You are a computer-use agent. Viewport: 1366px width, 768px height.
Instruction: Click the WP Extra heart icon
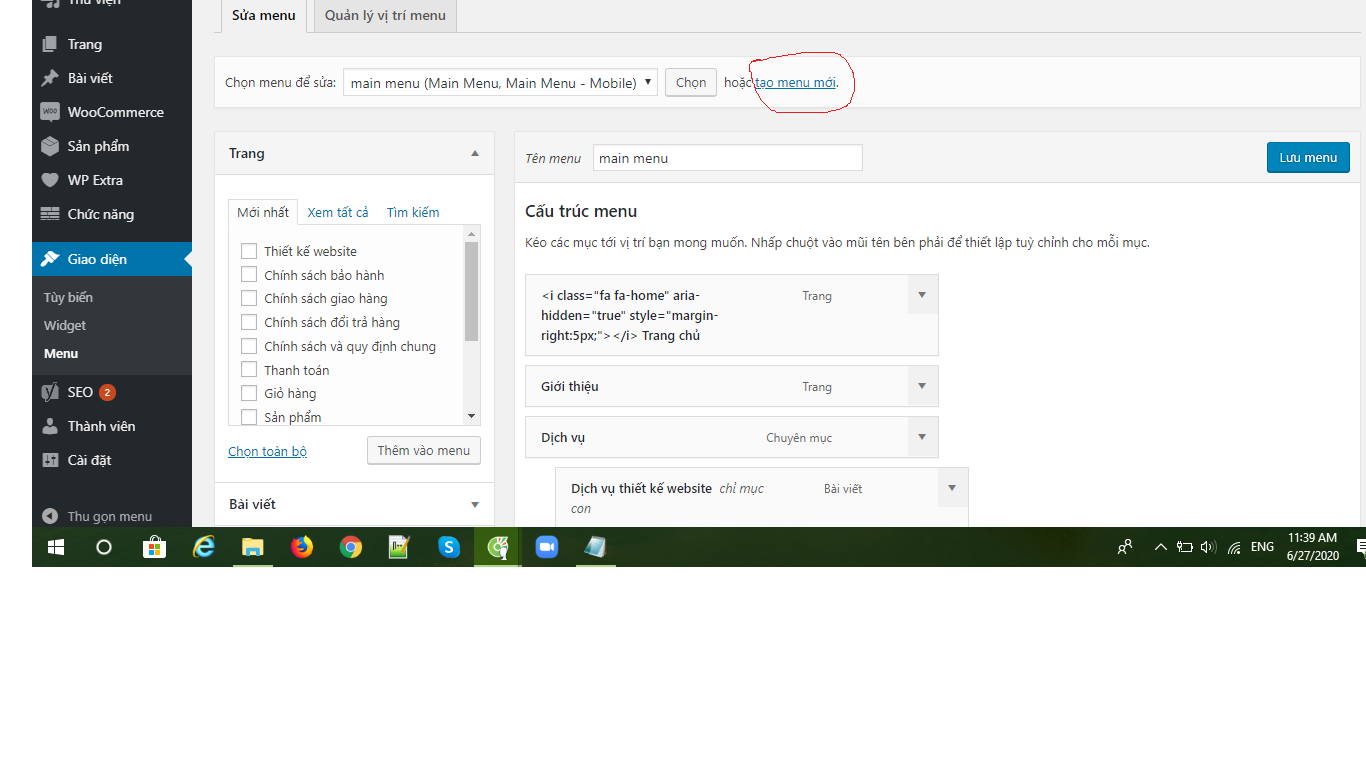(50, 180)
